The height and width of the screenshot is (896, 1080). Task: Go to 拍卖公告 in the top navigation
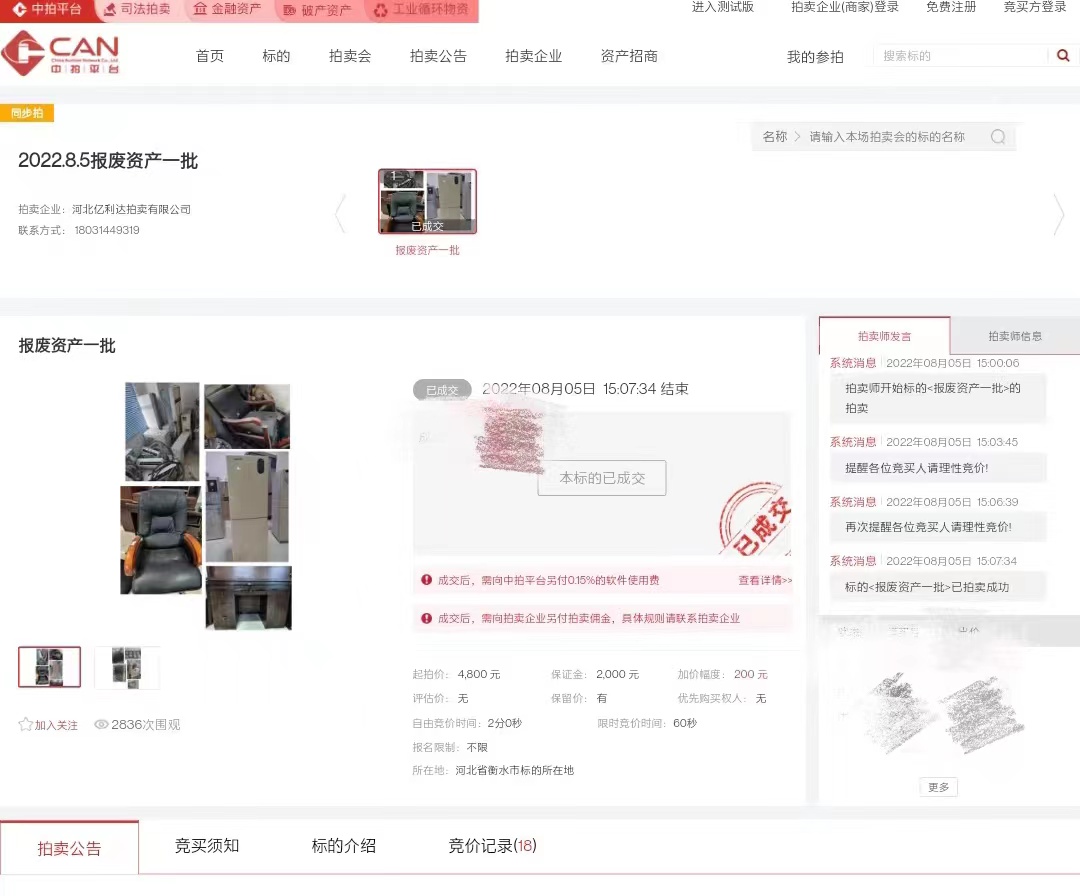tap(438, 56)
